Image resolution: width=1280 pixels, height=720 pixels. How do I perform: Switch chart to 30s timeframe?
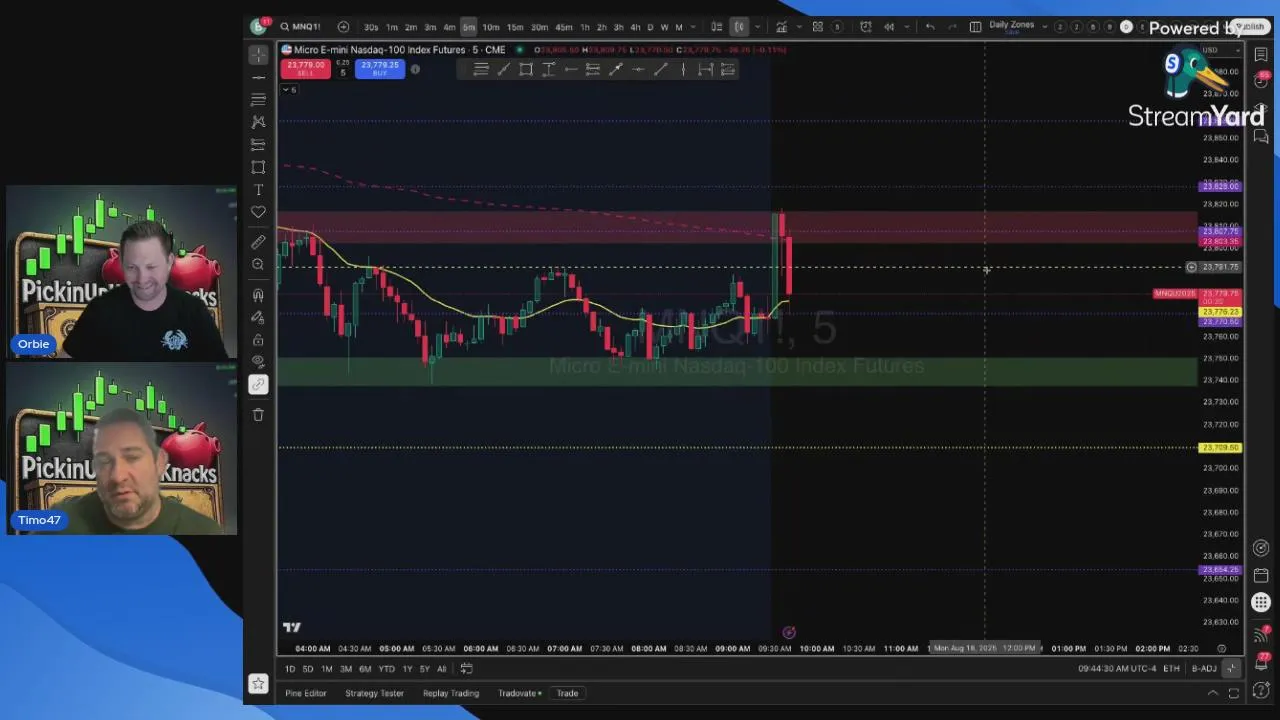click(371, 27)
